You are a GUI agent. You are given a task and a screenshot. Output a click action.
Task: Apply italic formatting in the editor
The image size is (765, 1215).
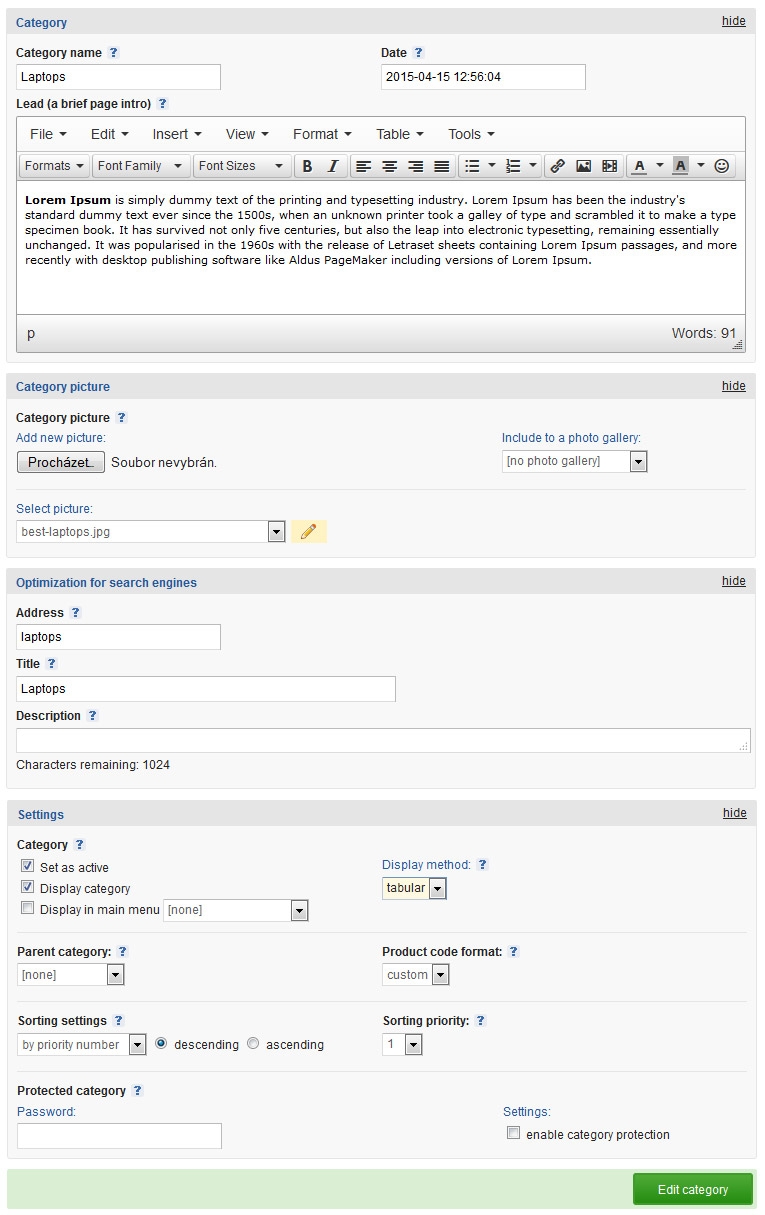tap(333, 166)
